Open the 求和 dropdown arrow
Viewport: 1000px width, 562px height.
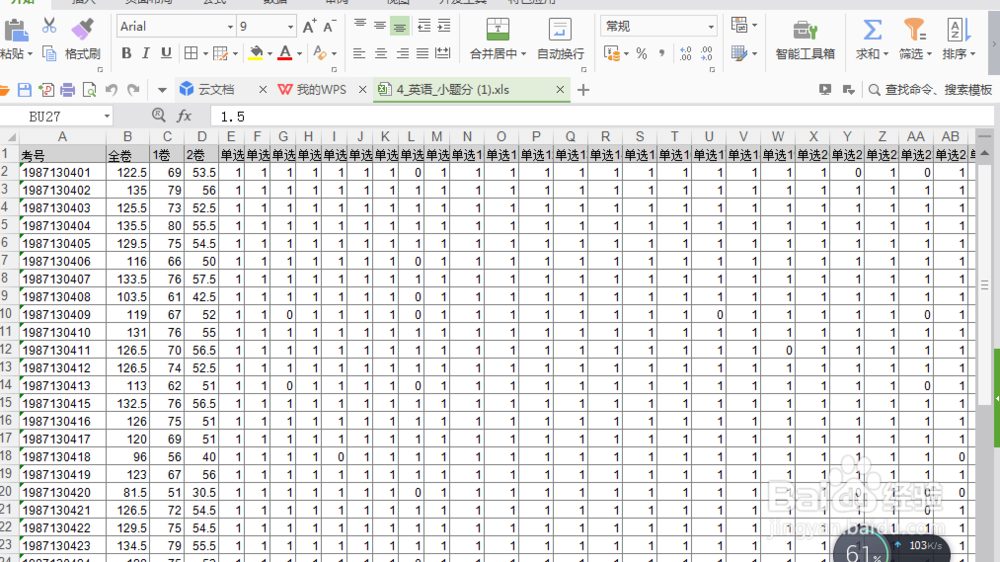886,54
